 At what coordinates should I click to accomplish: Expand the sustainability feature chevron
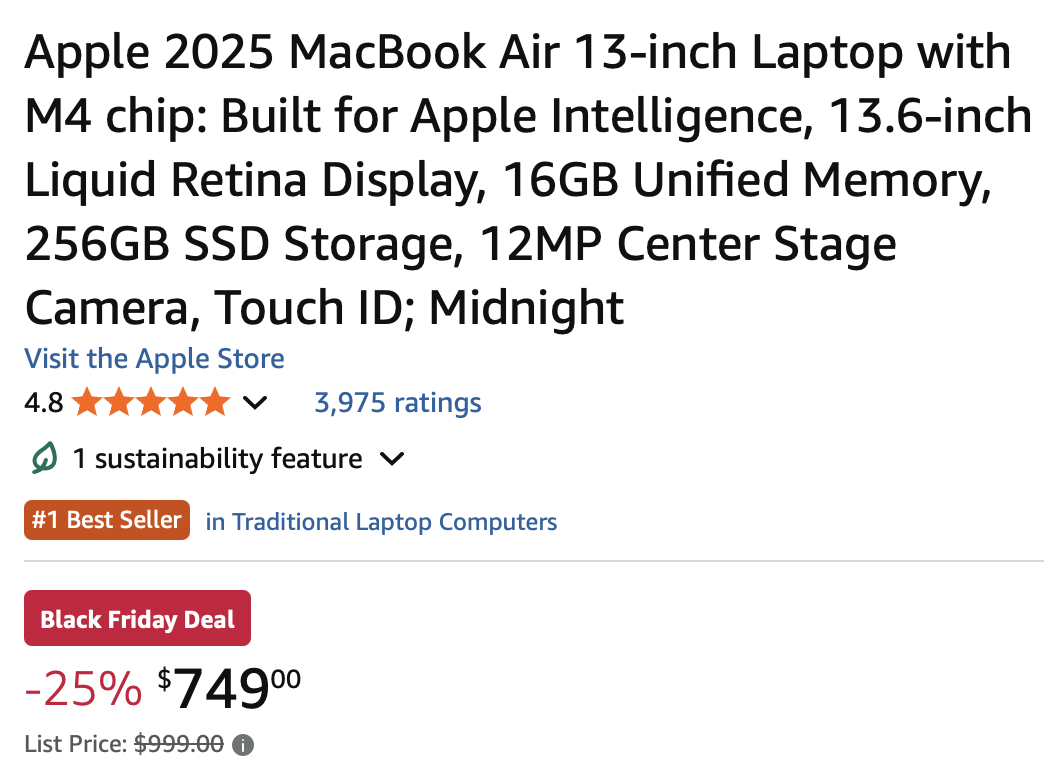[392, 459]
